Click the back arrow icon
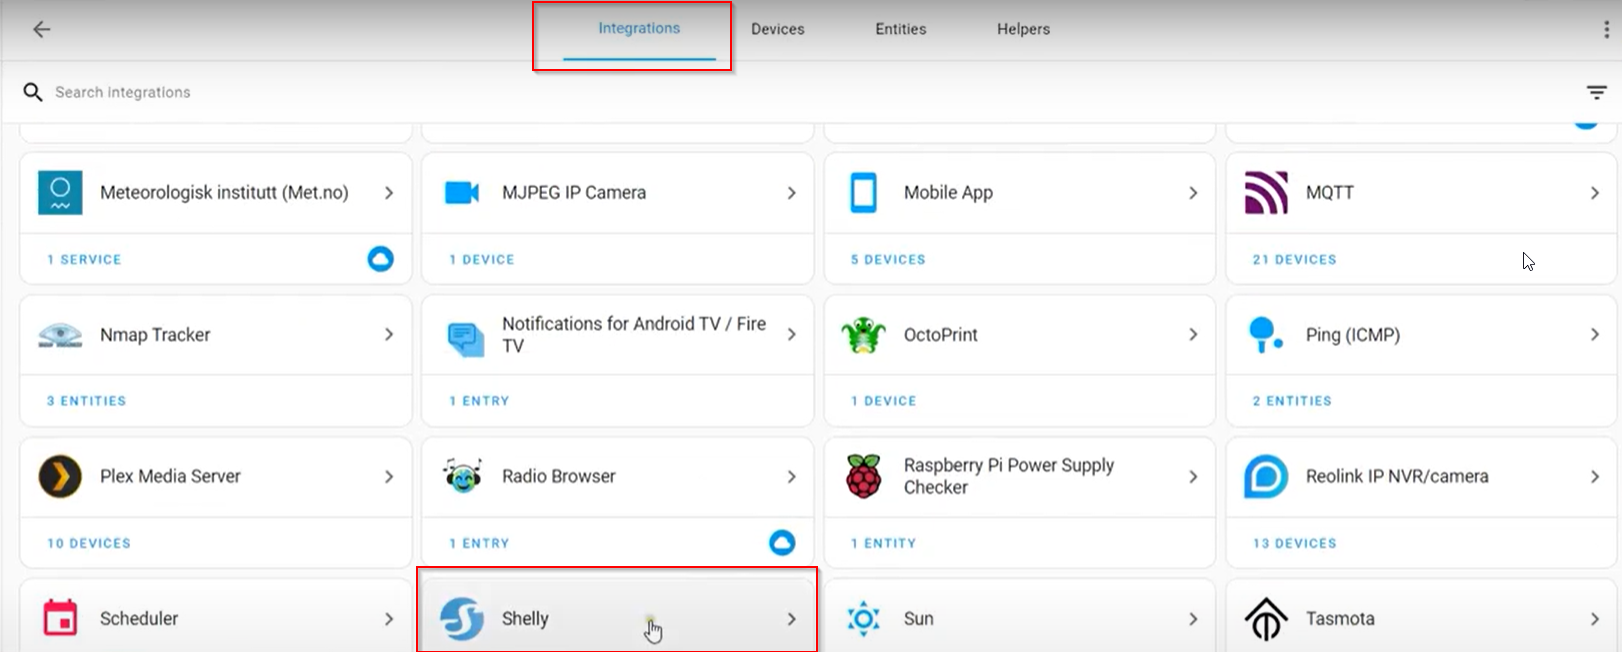 tap(41, 29)
